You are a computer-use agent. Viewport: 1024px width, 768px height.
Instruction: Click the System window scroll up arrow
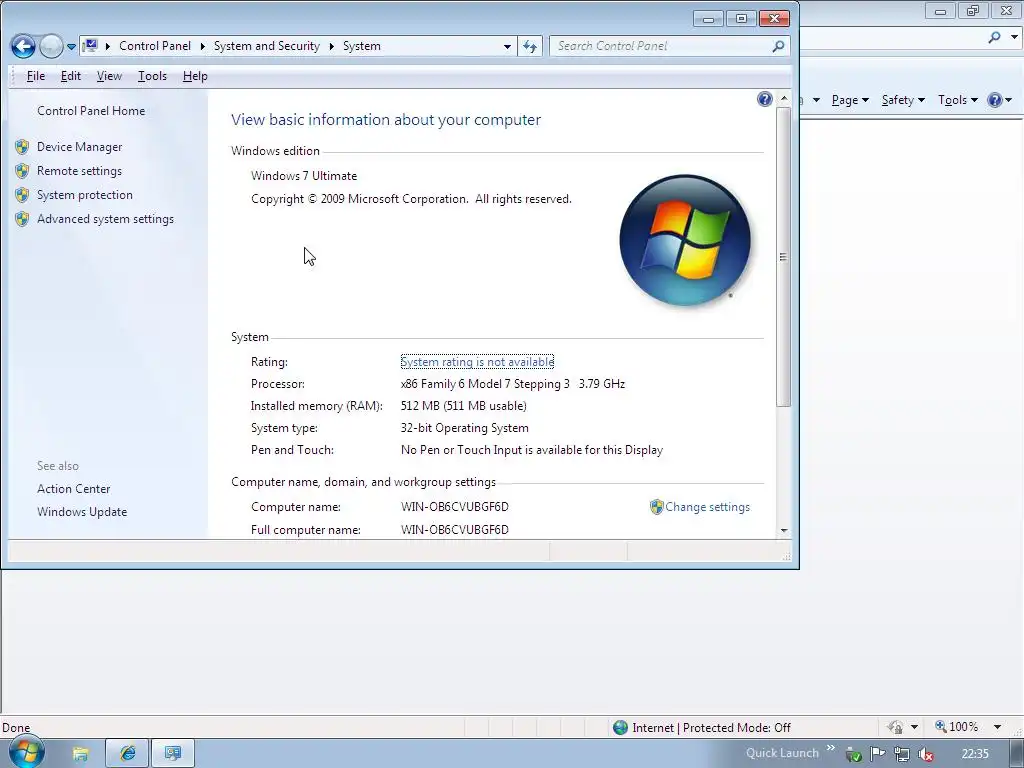click(x=784, y=99)
